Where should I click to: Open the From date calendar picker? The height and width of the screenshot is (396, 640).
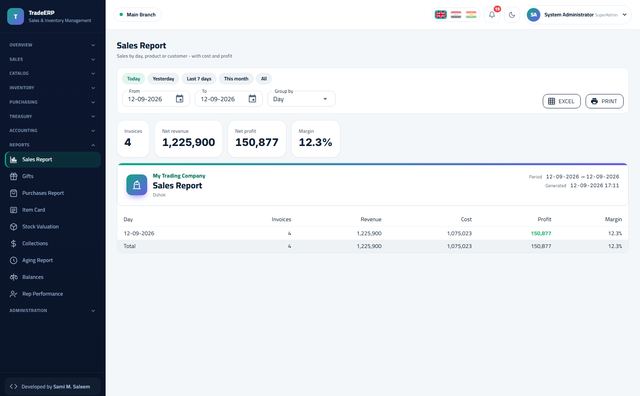pos(180,99)
